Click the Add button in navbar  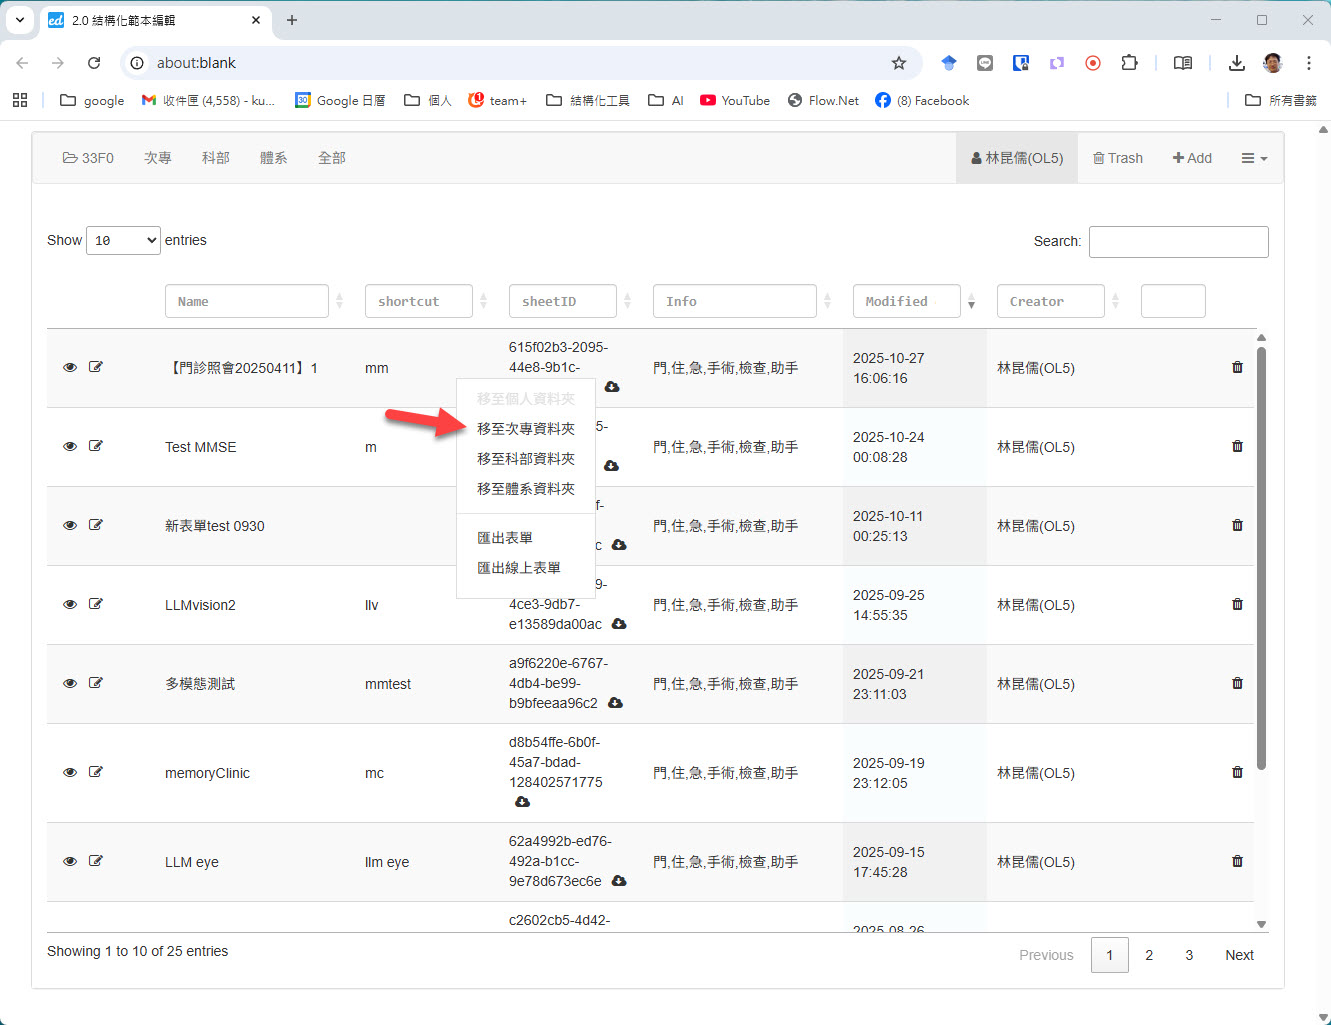[x=1192, y=158]
